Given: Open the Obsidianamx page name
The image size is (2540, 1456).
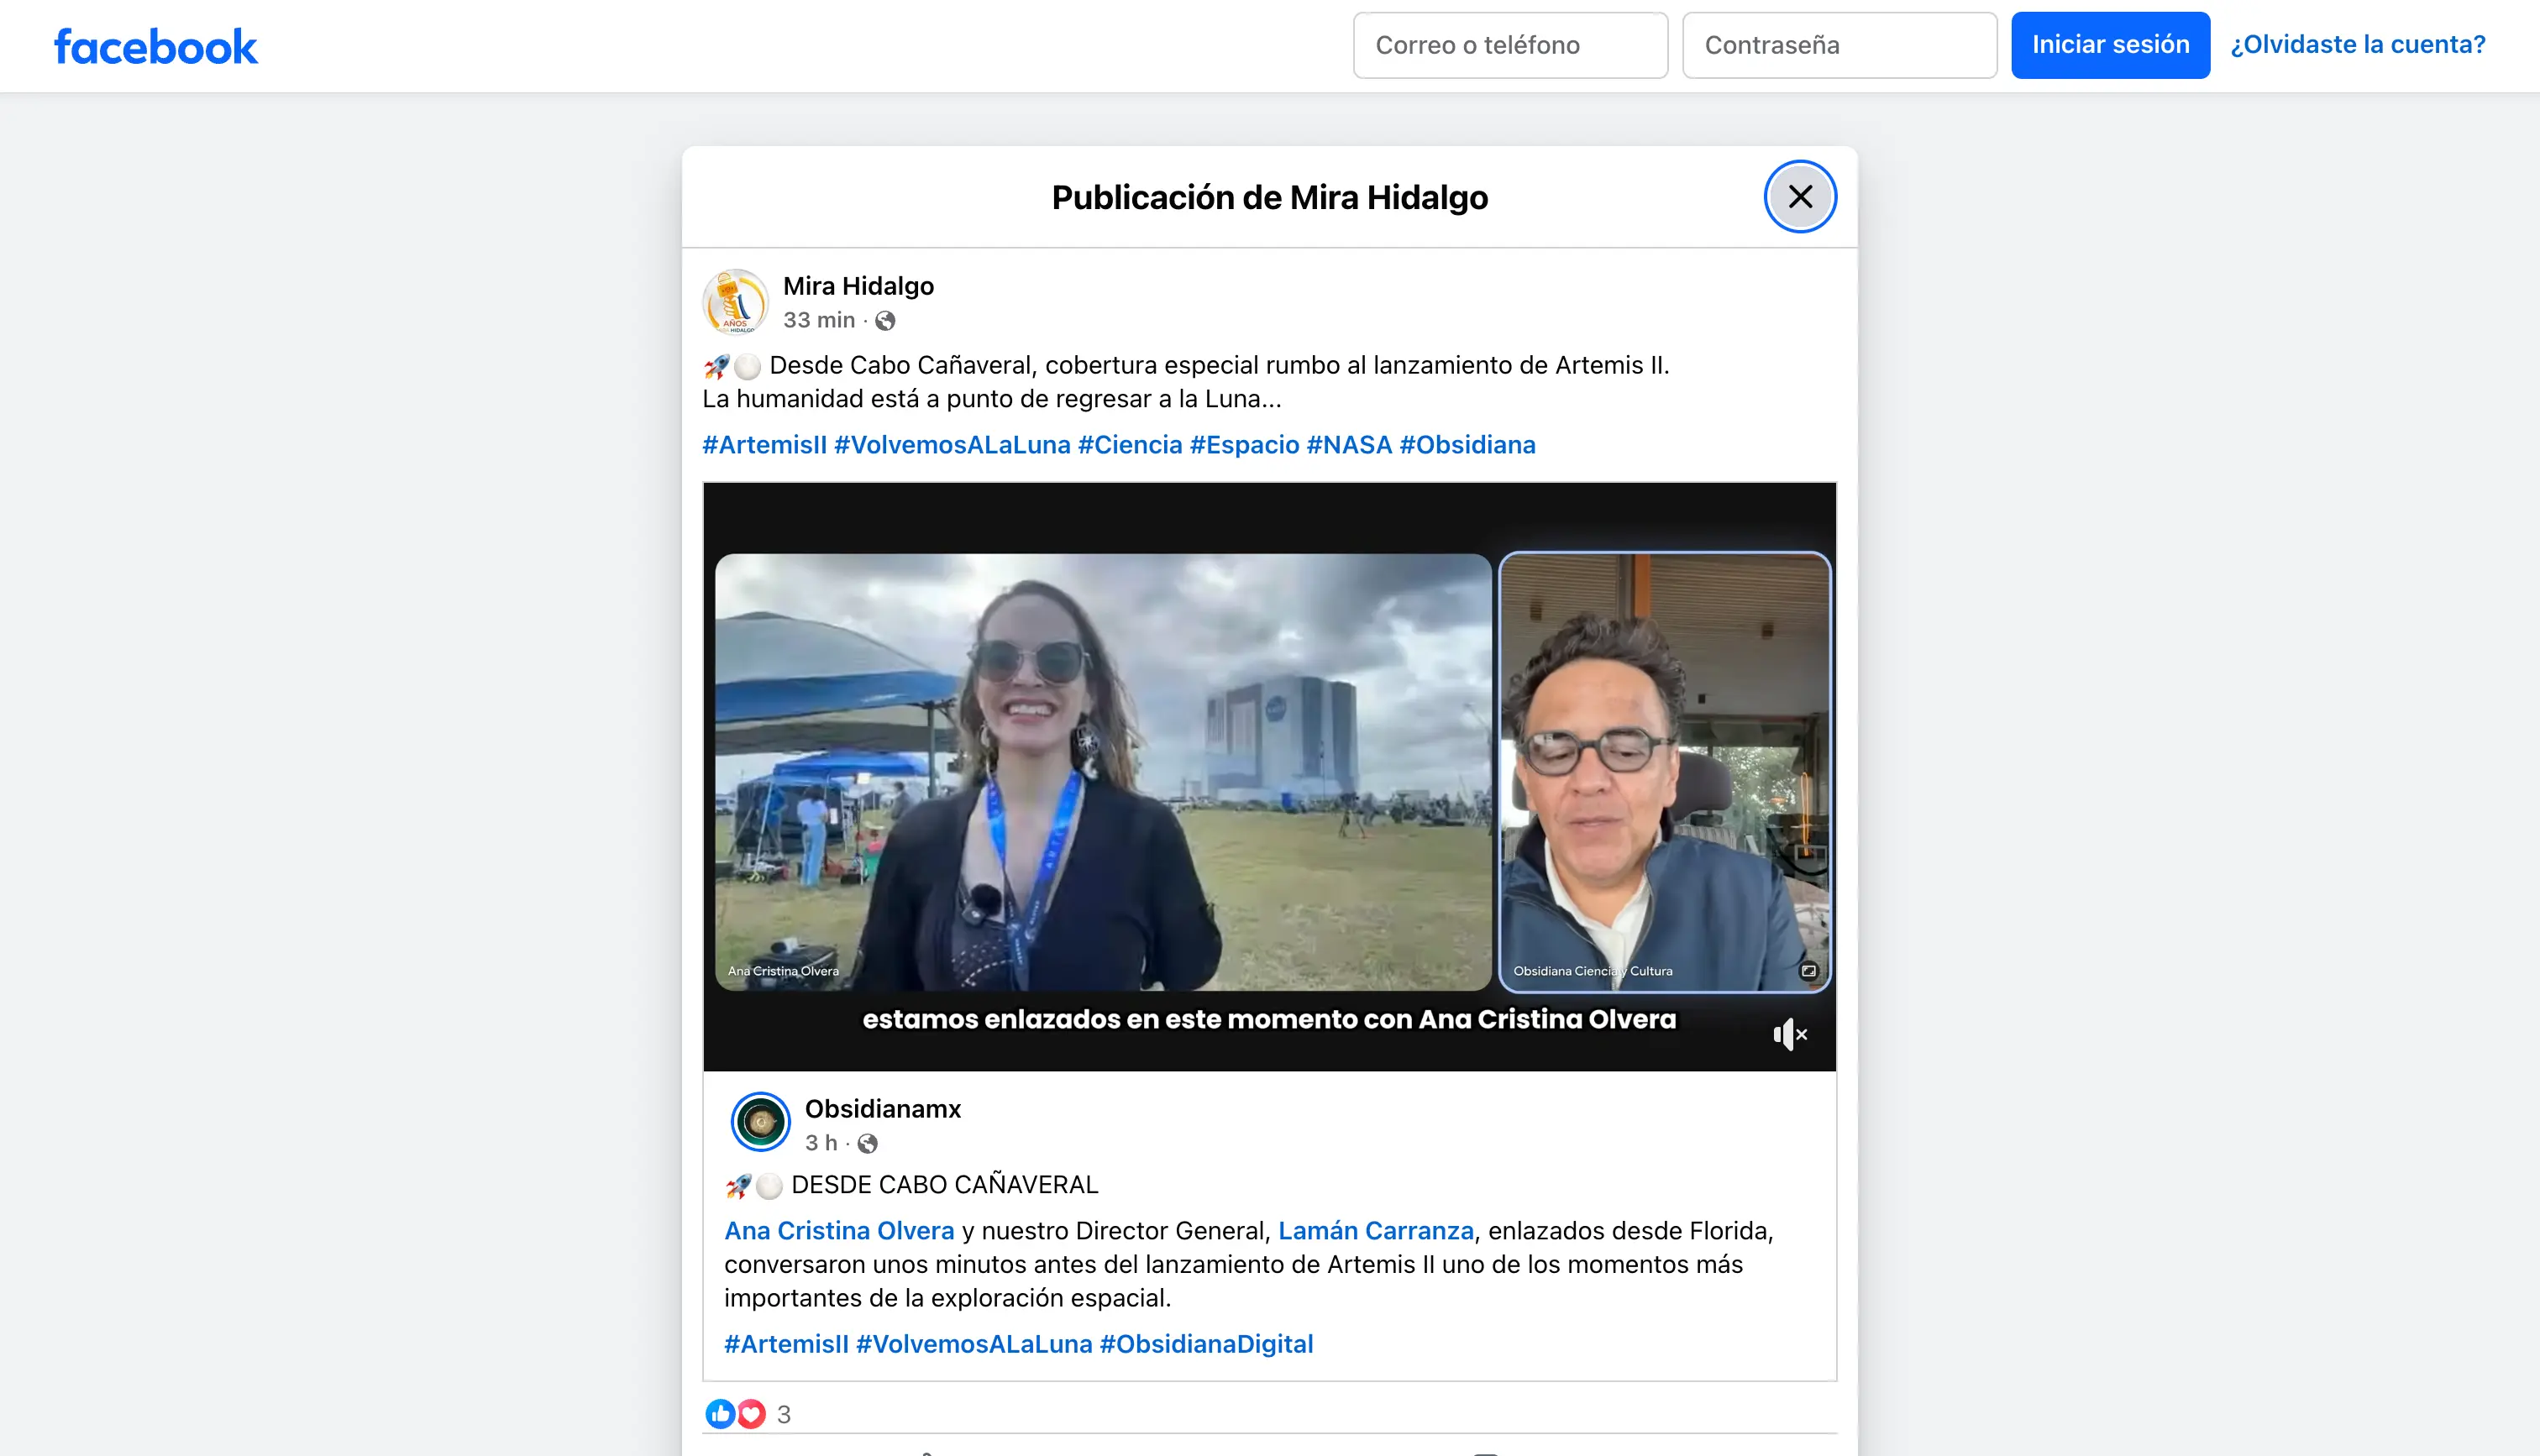Looking at the screenshot, I should tap(882, 1109).
